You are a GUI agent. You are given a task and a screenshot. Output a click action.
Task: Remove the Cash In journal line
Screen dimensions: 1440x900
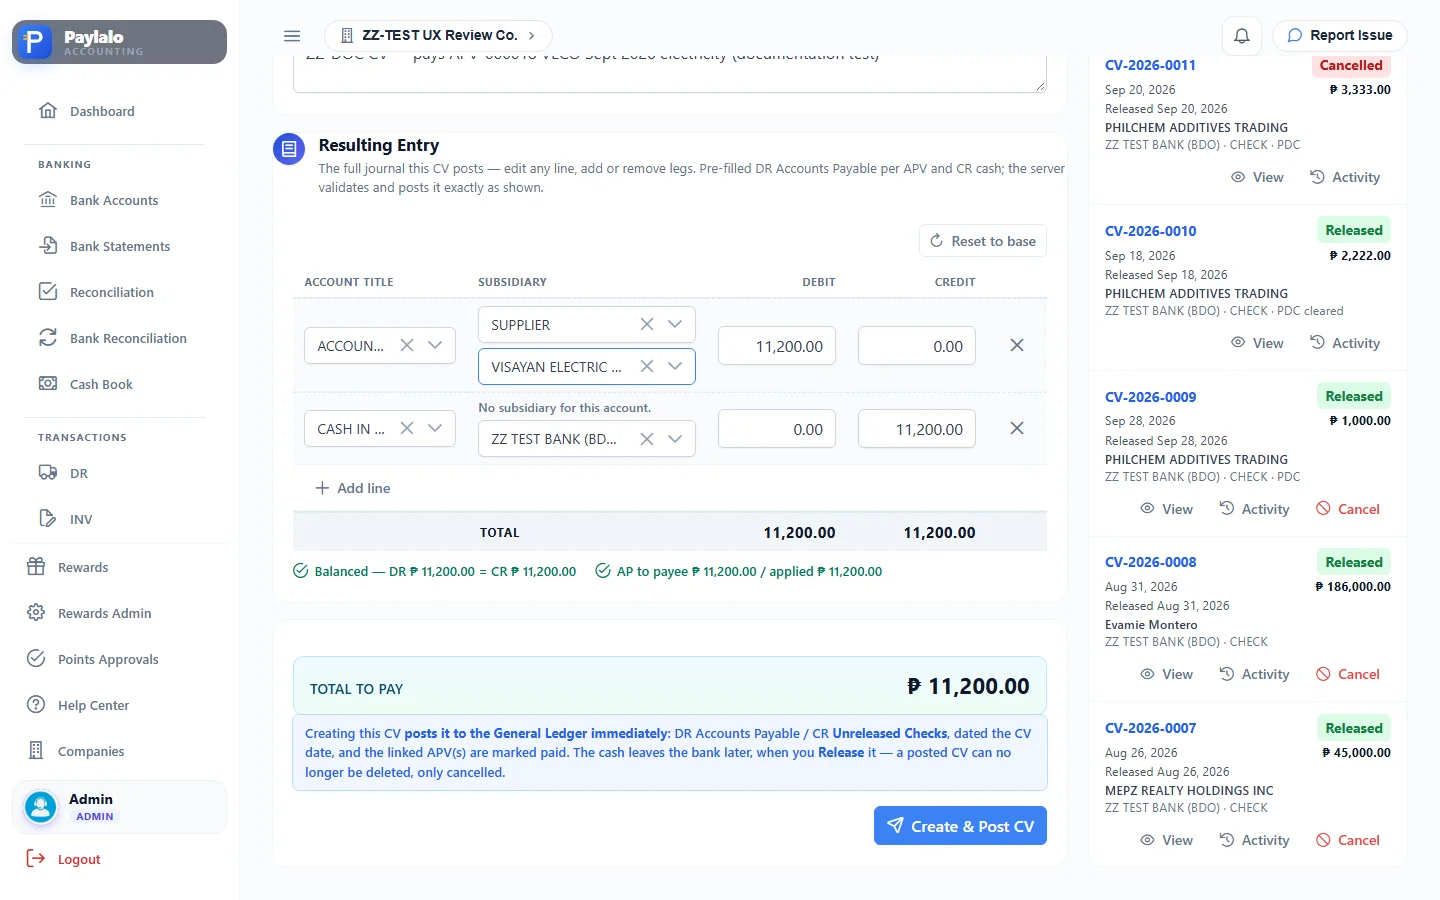click(x=1017, y=428)
